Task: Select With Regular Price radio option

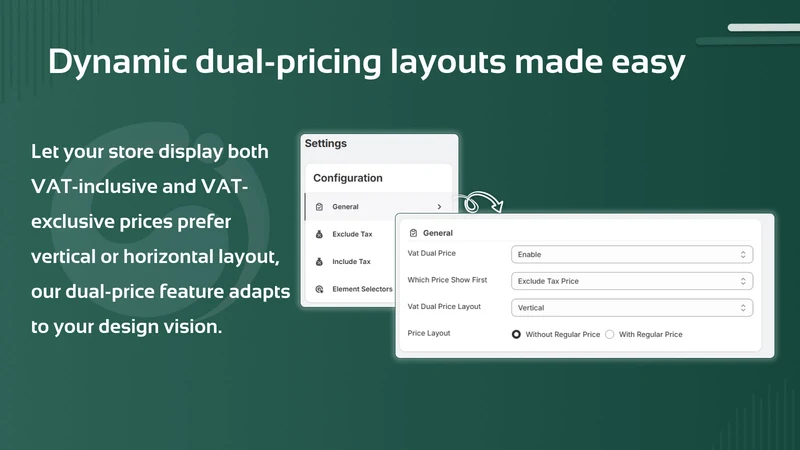Action: coord(610,334)
